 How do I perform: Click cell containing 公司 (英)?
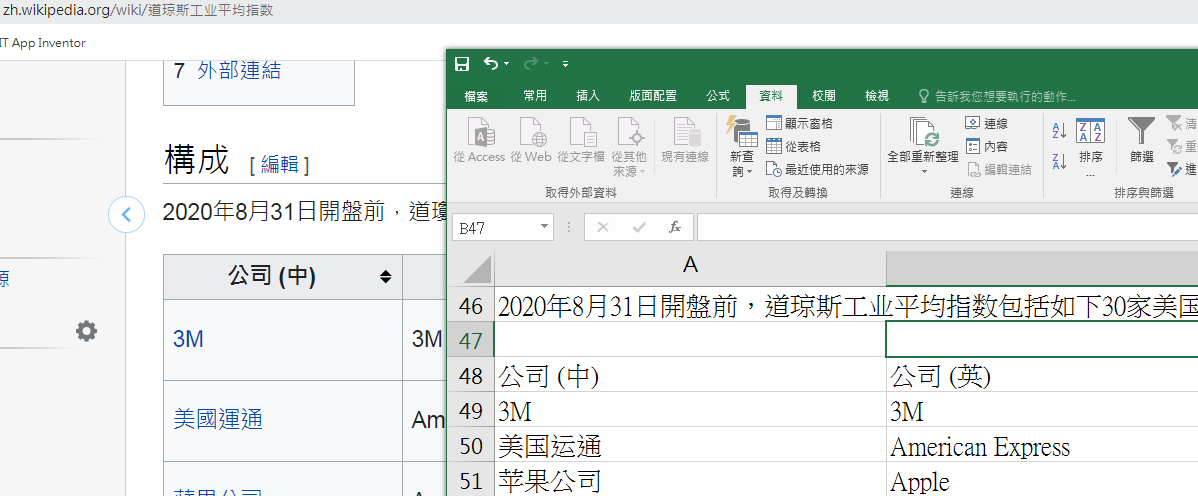[x=1042, y=376]
